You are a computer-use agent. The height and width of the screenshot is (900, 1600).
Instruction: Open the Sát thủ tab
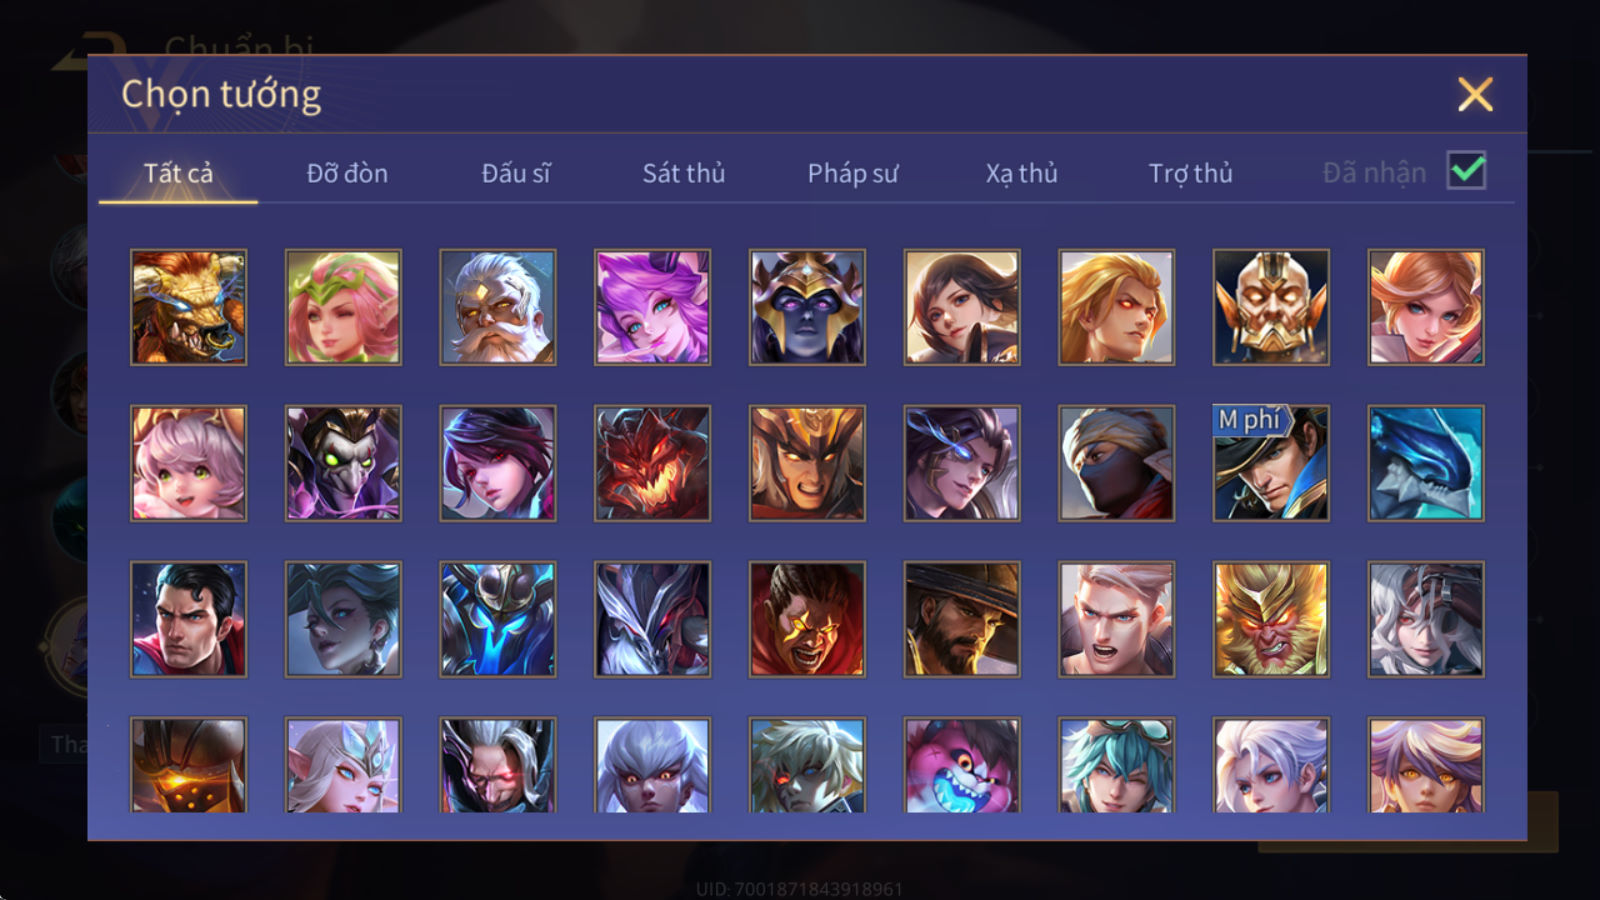point(684,173)
